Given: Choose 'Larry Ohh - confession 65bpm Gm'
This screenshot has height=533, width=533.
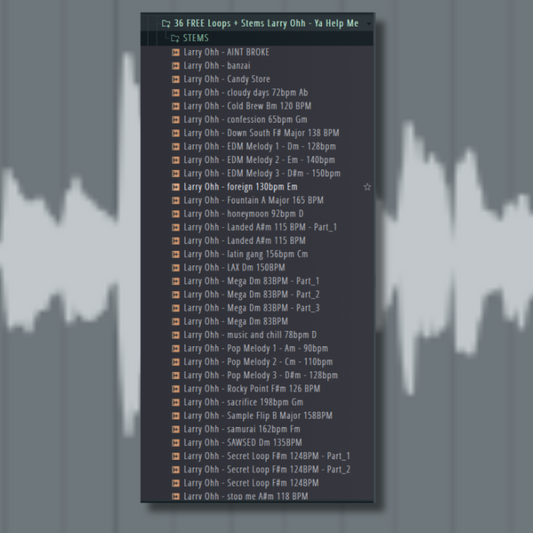Looking at the screenshot, I should point(245,120).
